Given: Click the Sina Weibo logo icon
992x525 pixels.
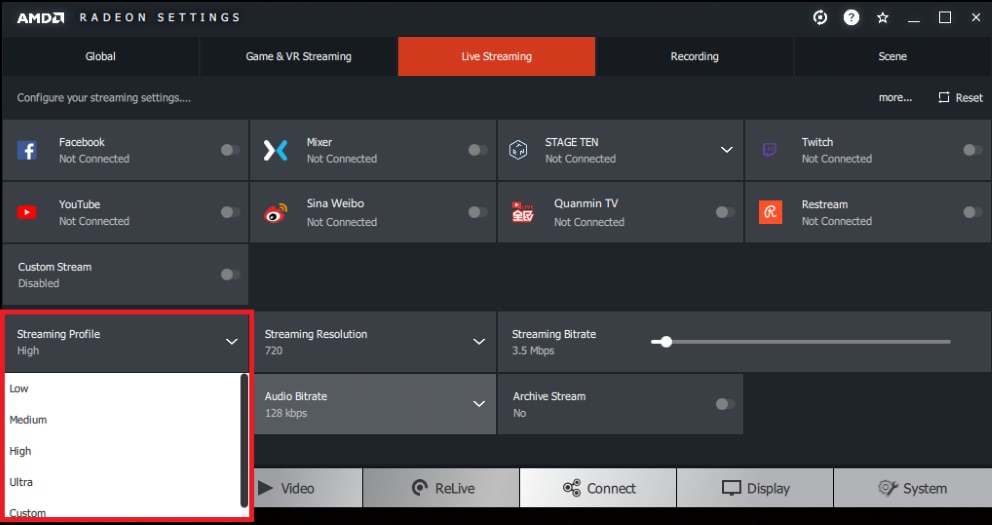Looking at the screenshot, I should coord(276,213).
